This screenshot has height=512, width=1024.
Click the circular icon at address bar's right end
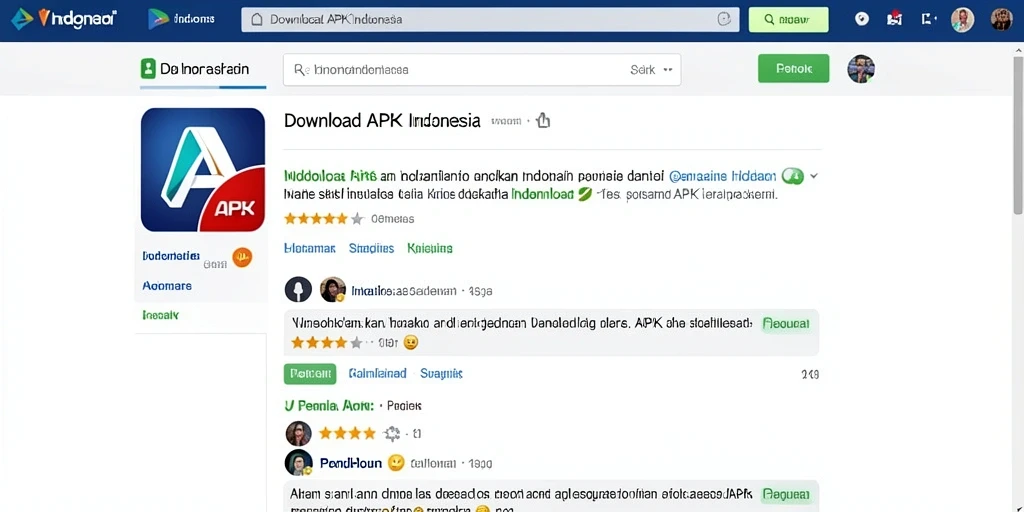[724, 20]
